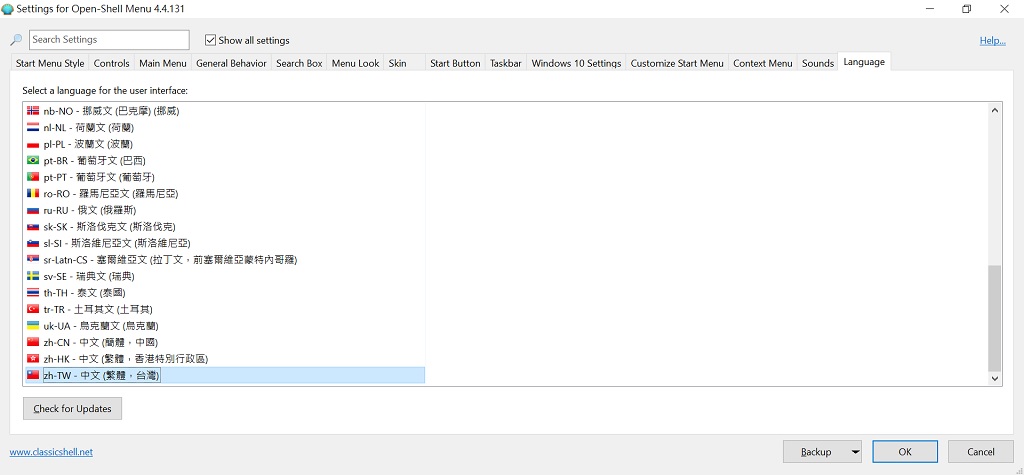Screen dimensions: 1024x475
Task: Click the language list scrollbar thumb
Action: click(x=995, y=318)
